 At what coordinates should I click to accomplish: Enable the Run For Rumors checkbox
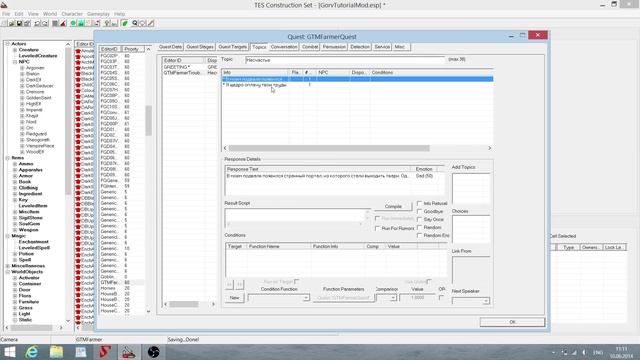tap(377, 229)
